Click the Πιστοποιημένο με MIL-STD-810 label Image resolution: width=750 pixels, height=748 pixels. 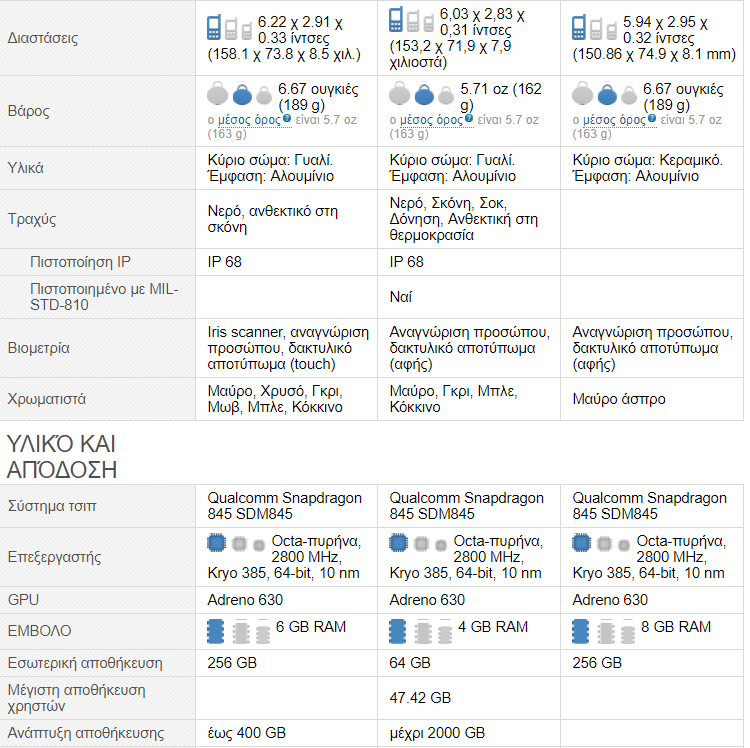(104, 297)
